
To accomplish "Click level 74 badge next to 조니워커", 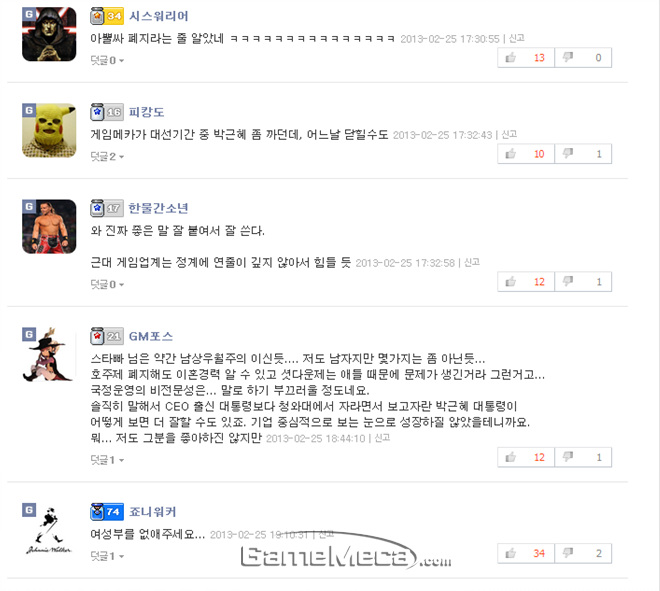I will tap(107, 511).
